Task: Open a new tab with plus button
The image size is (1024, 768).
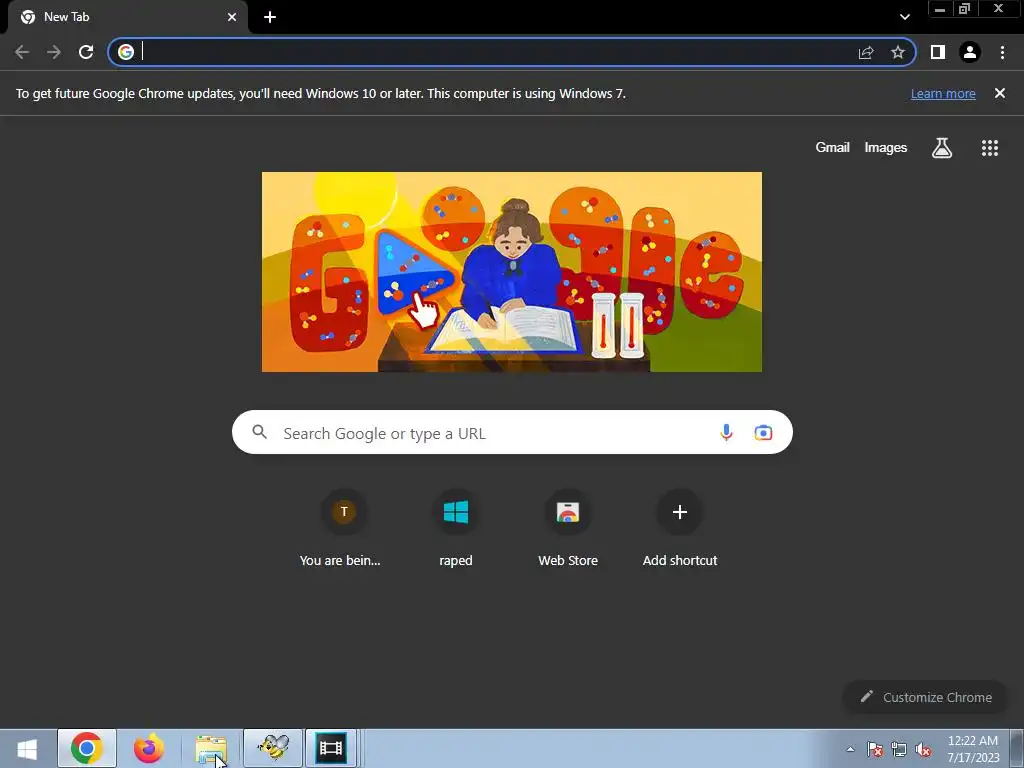Action: click(x=270, y=17)
